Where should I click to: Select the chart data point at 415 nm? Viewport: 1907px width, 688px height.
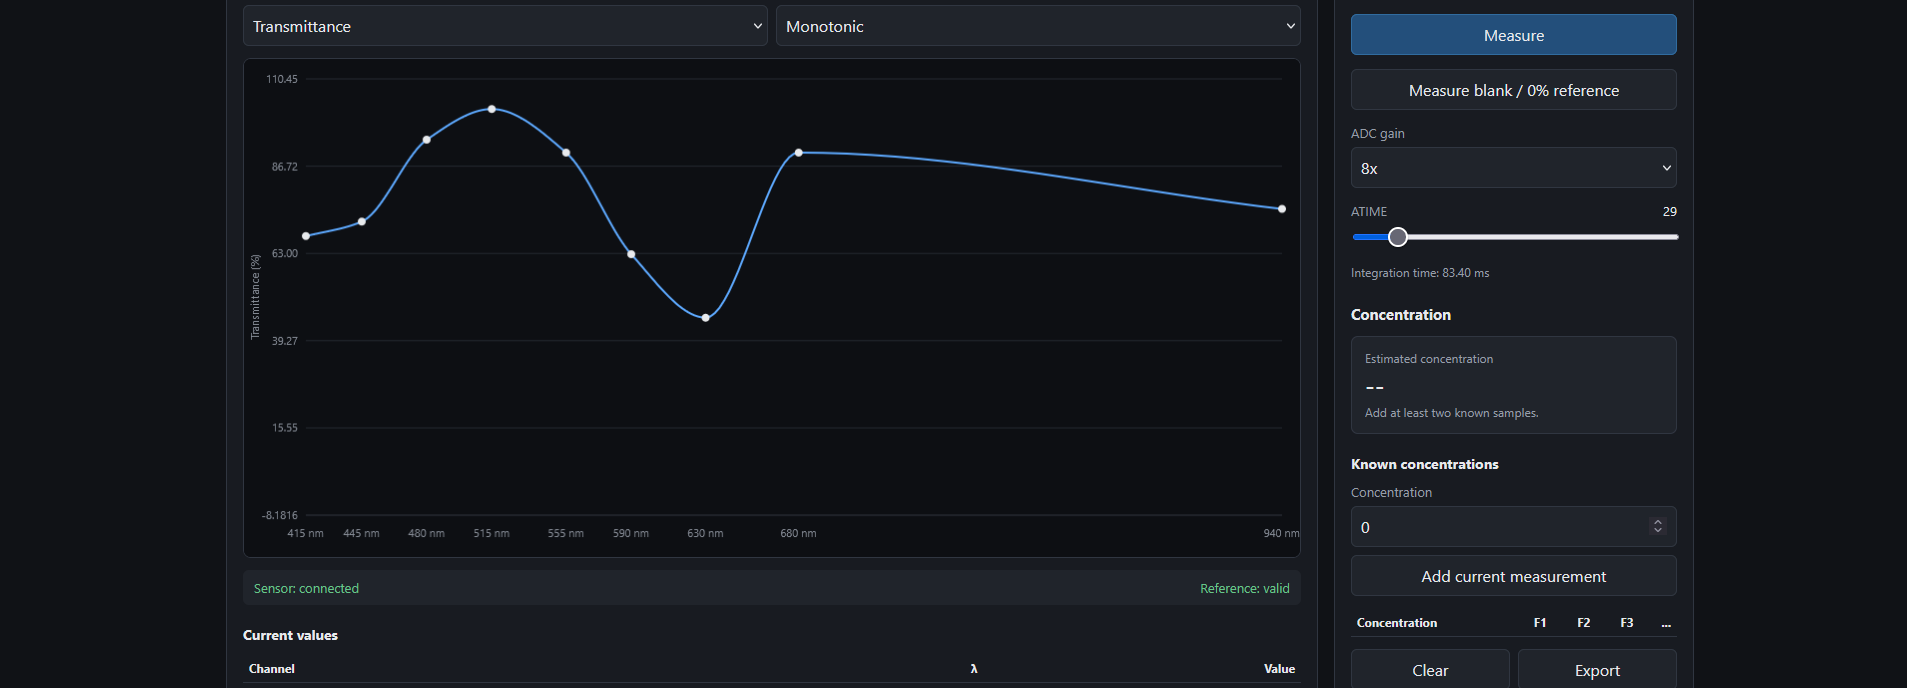click(x=306, y=236)
